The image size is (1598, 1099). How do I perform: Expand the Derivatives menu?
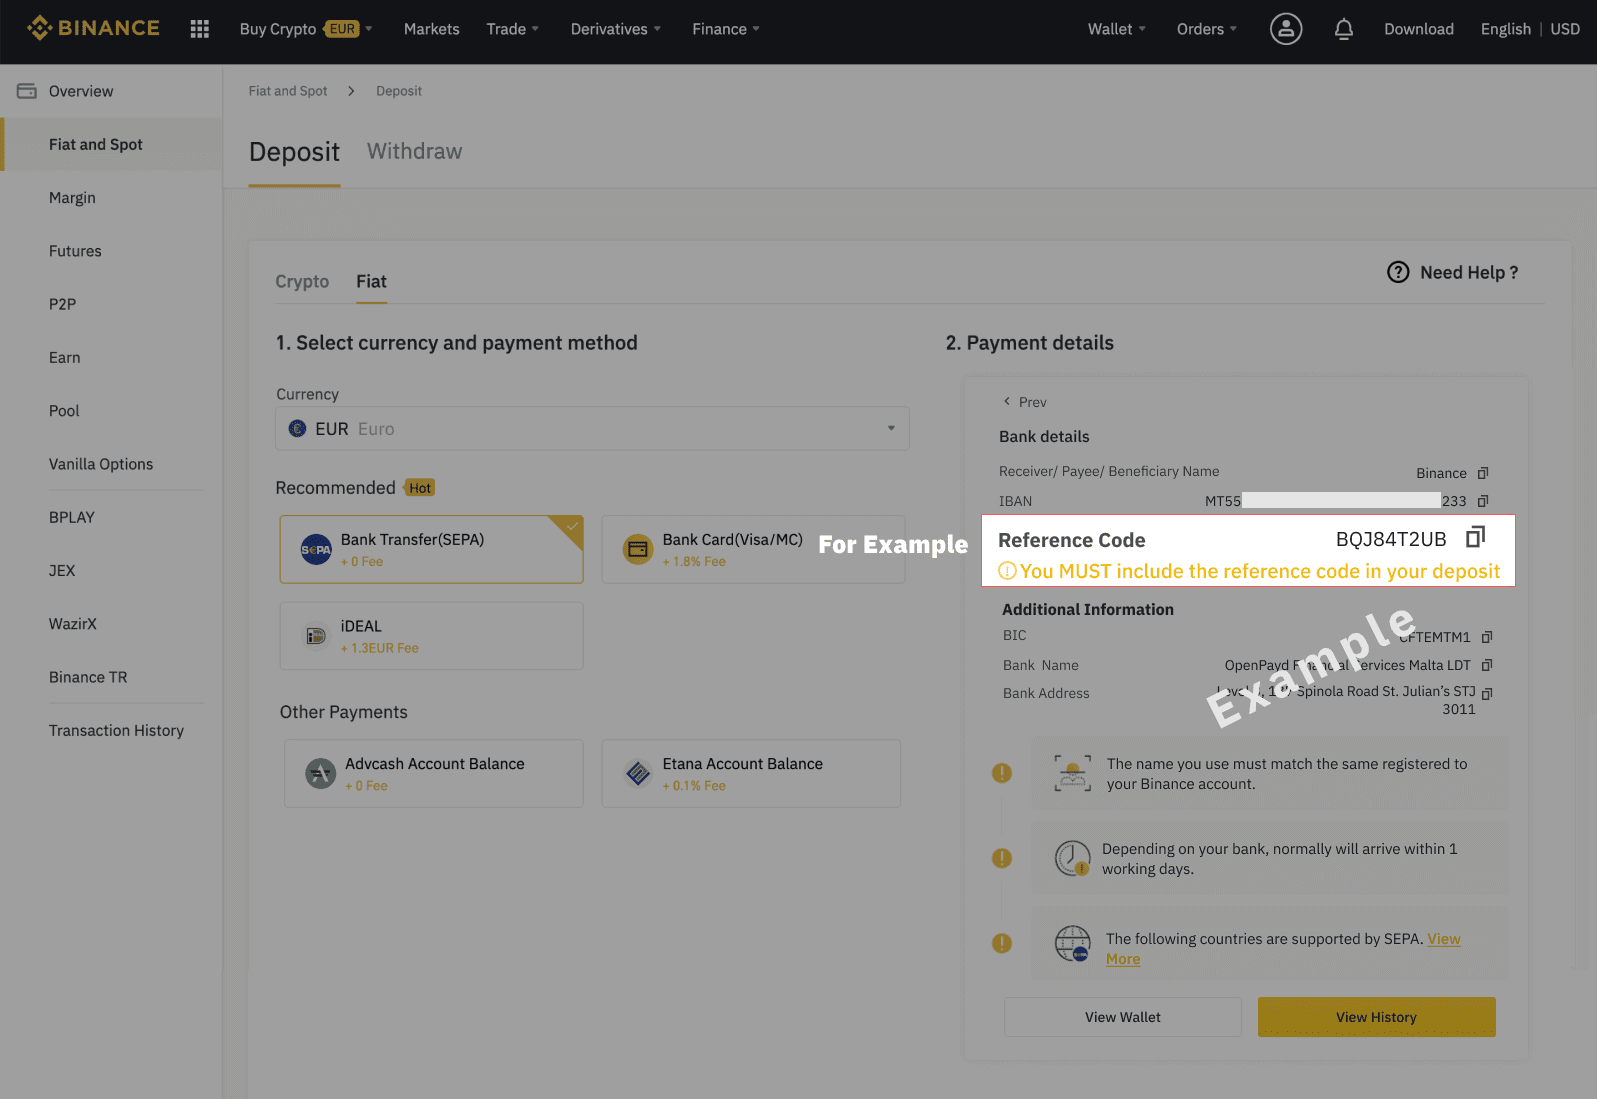coord(615,29)
